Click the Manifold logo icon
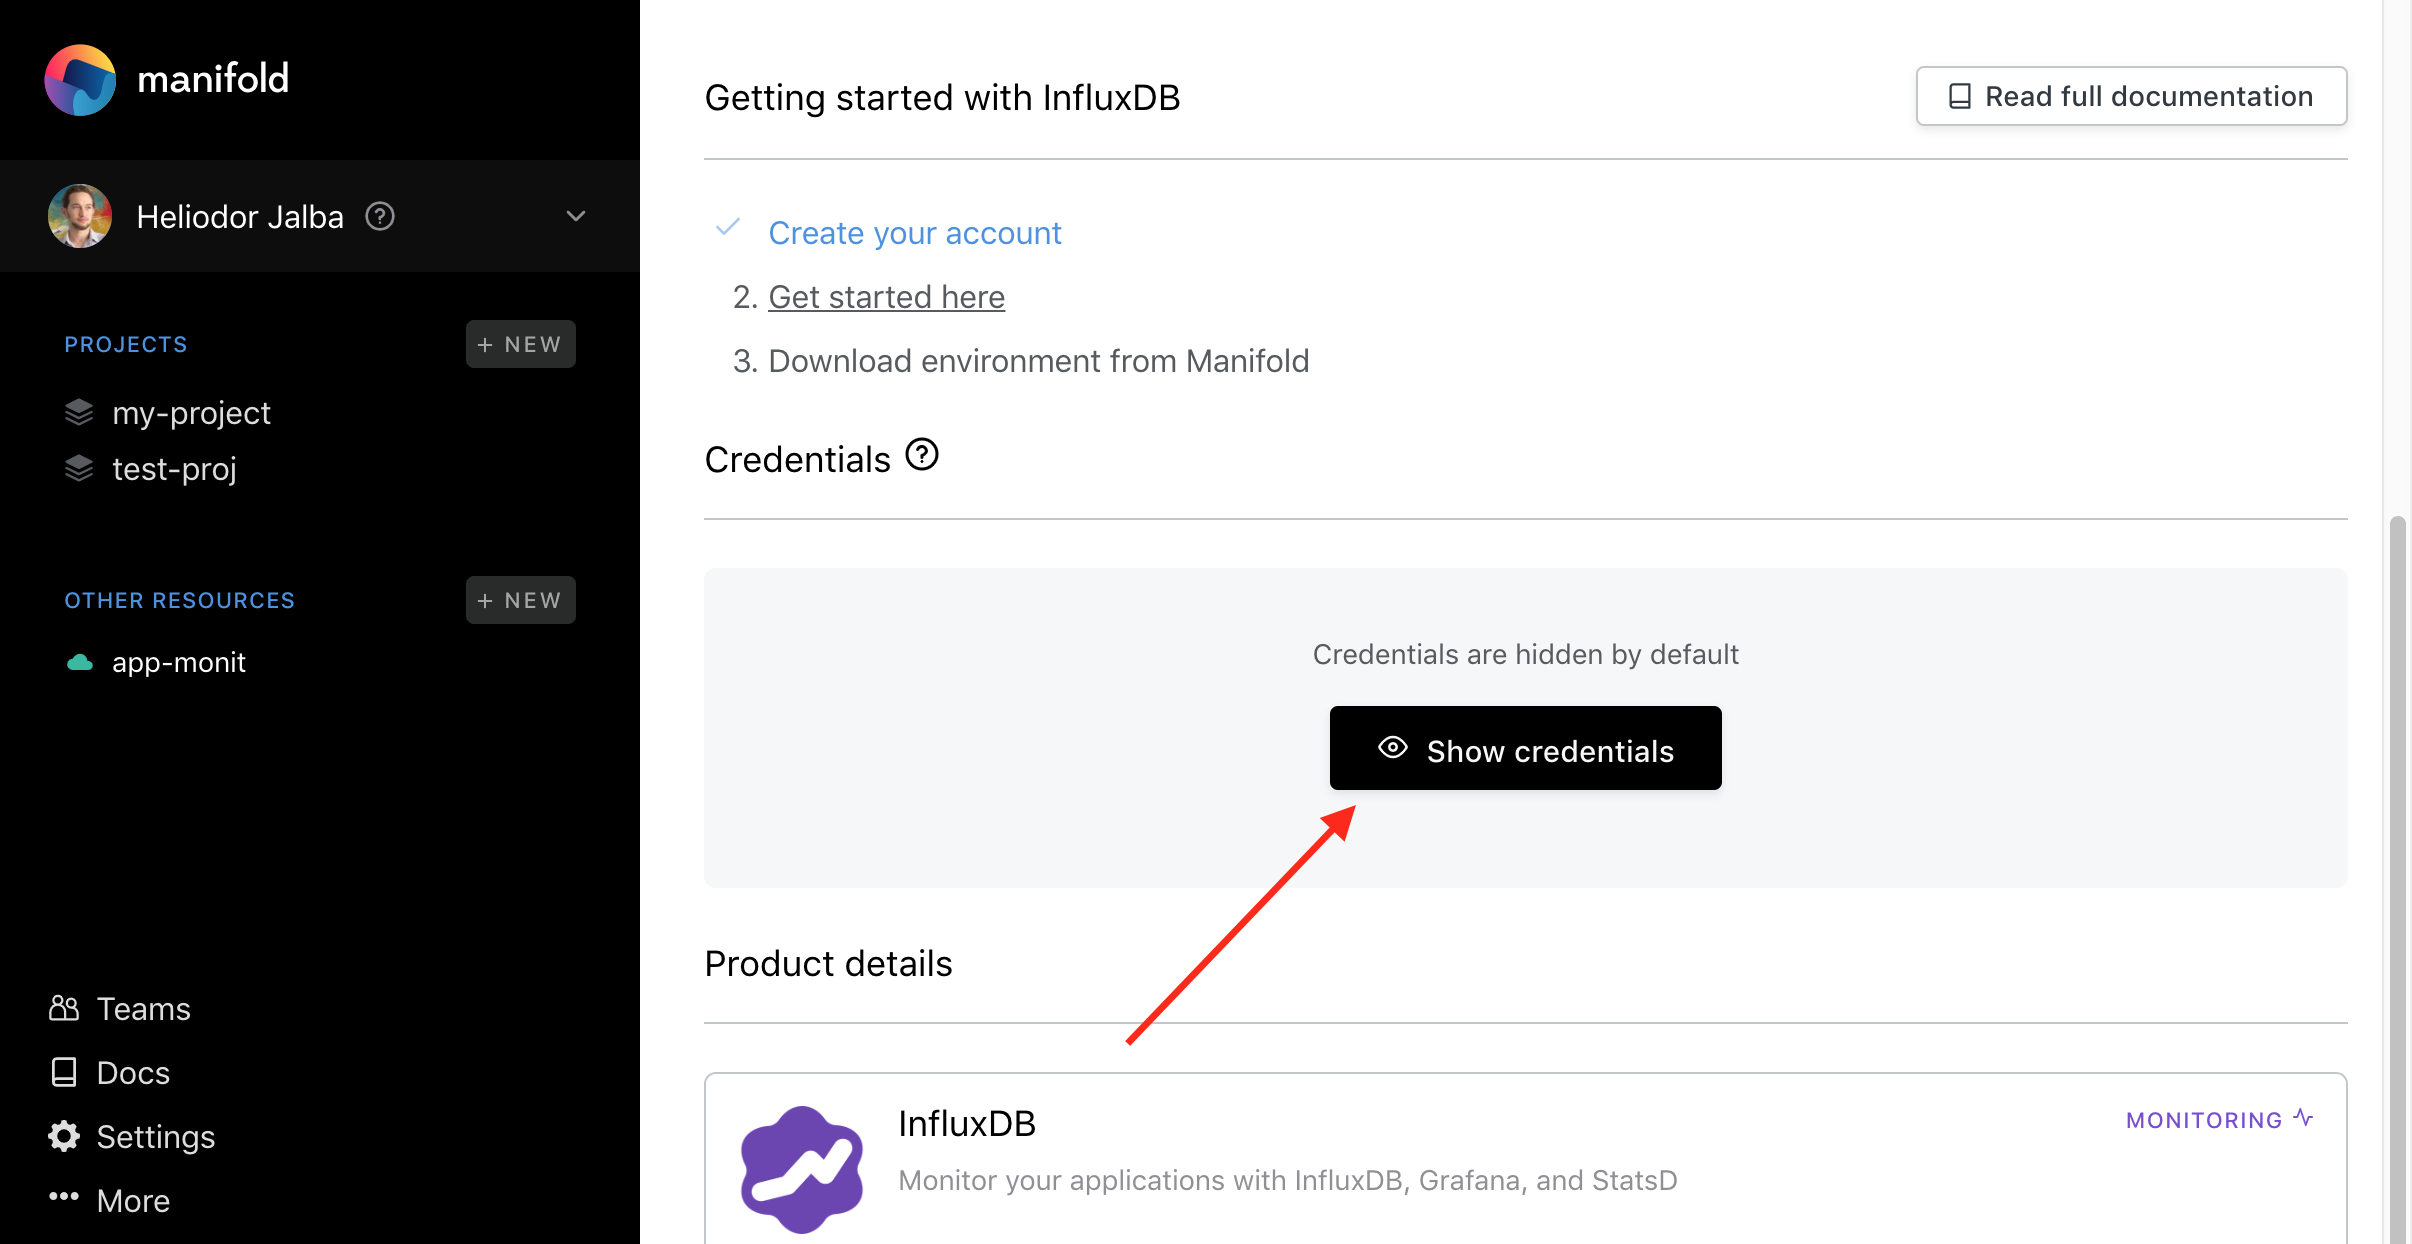2412x1244 pixels. coord(80,79)
